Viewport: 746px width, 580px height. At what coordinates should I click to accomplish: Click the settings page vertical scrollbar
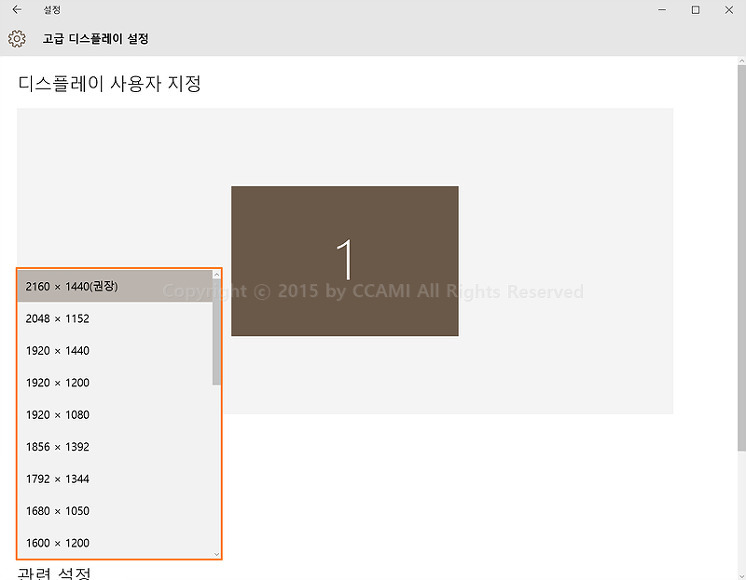click(x=742, y=258)
